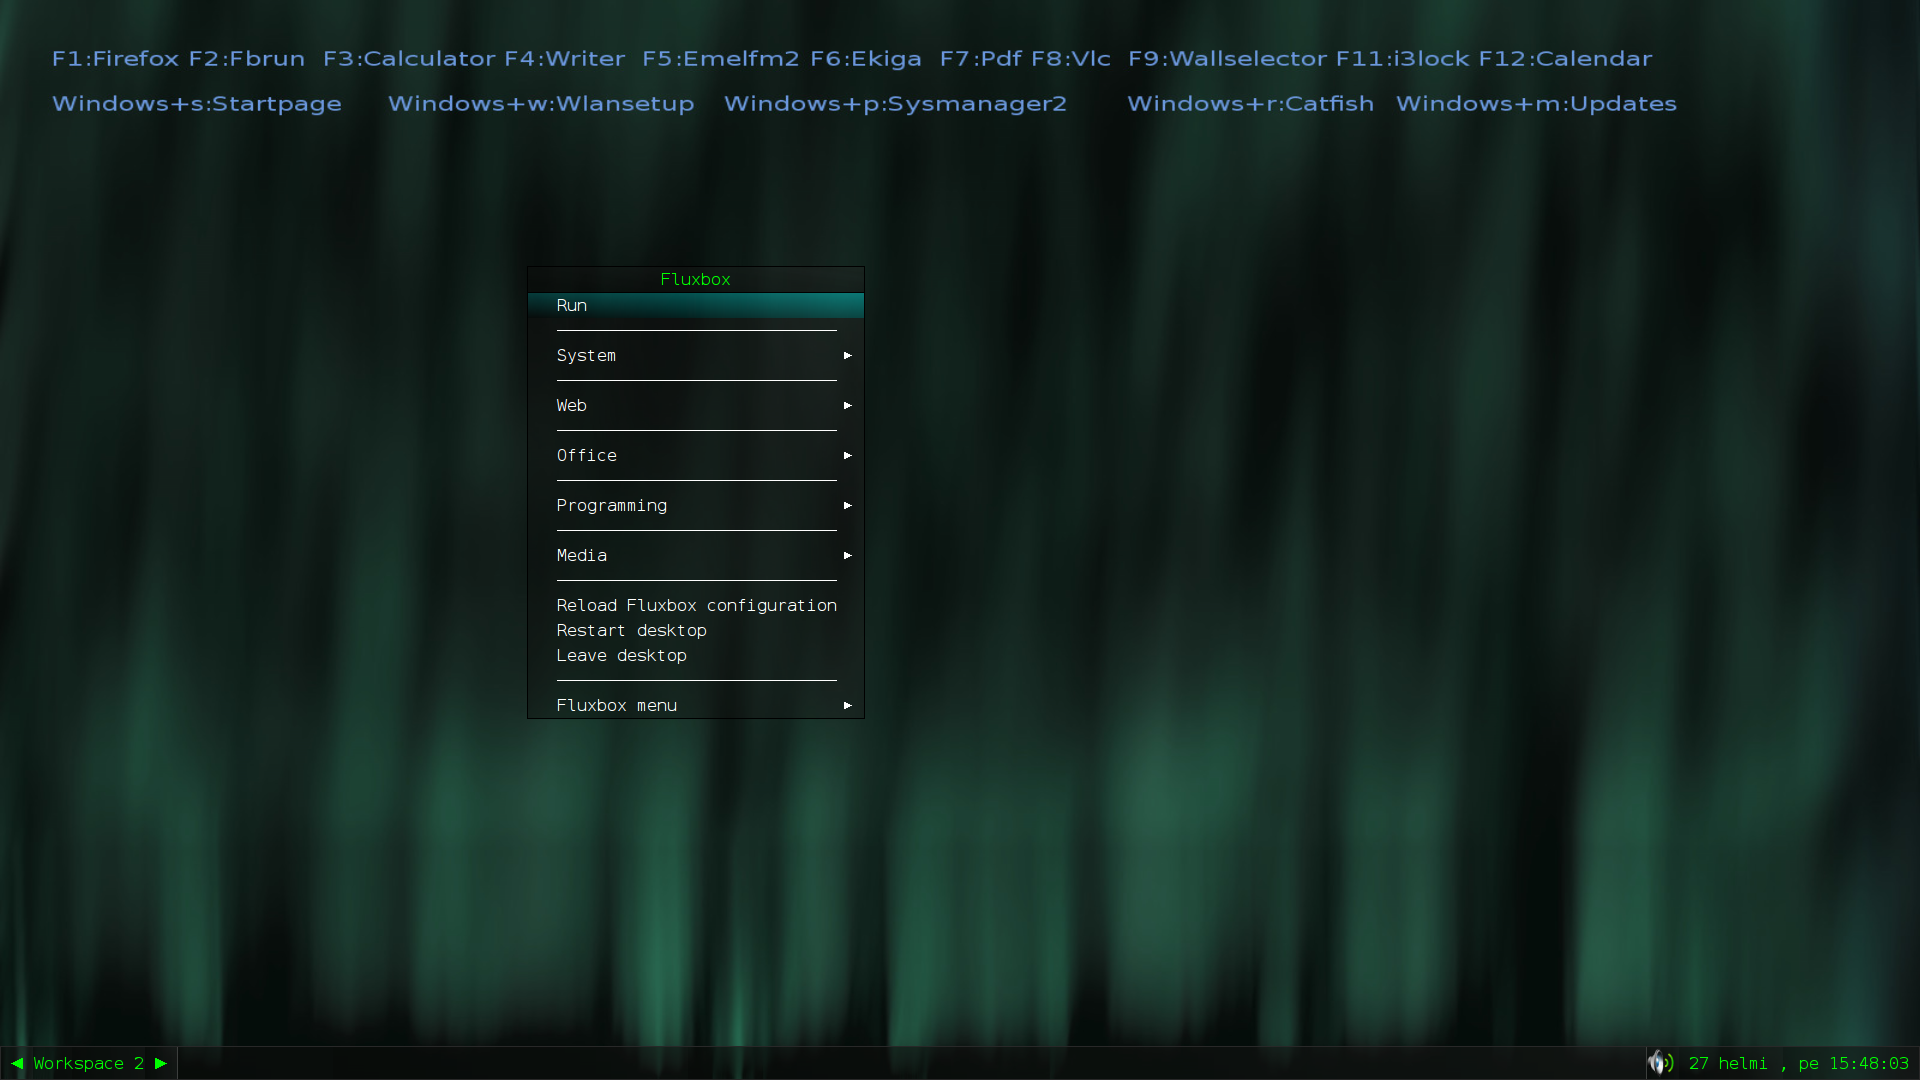Click the F2:Fbrun shortcut hint
The height and width of the screenshot is (1080, 1920).
247,59
